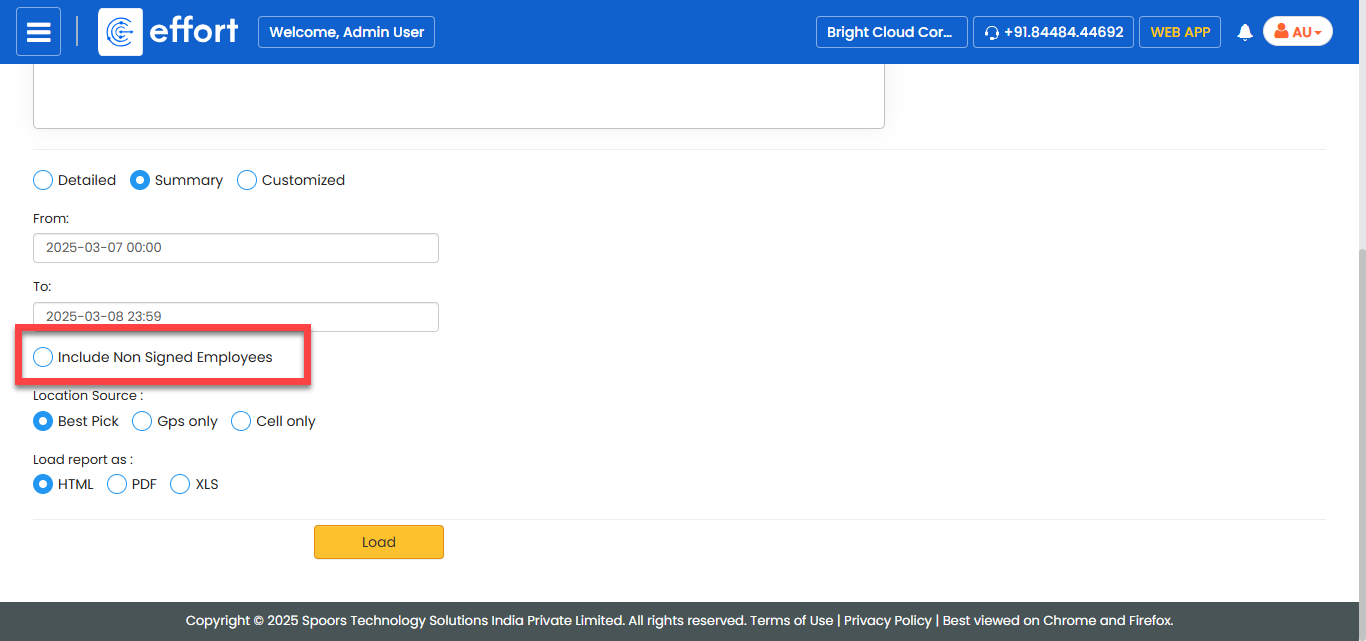Choose the Customized report option

pos(247,180)
